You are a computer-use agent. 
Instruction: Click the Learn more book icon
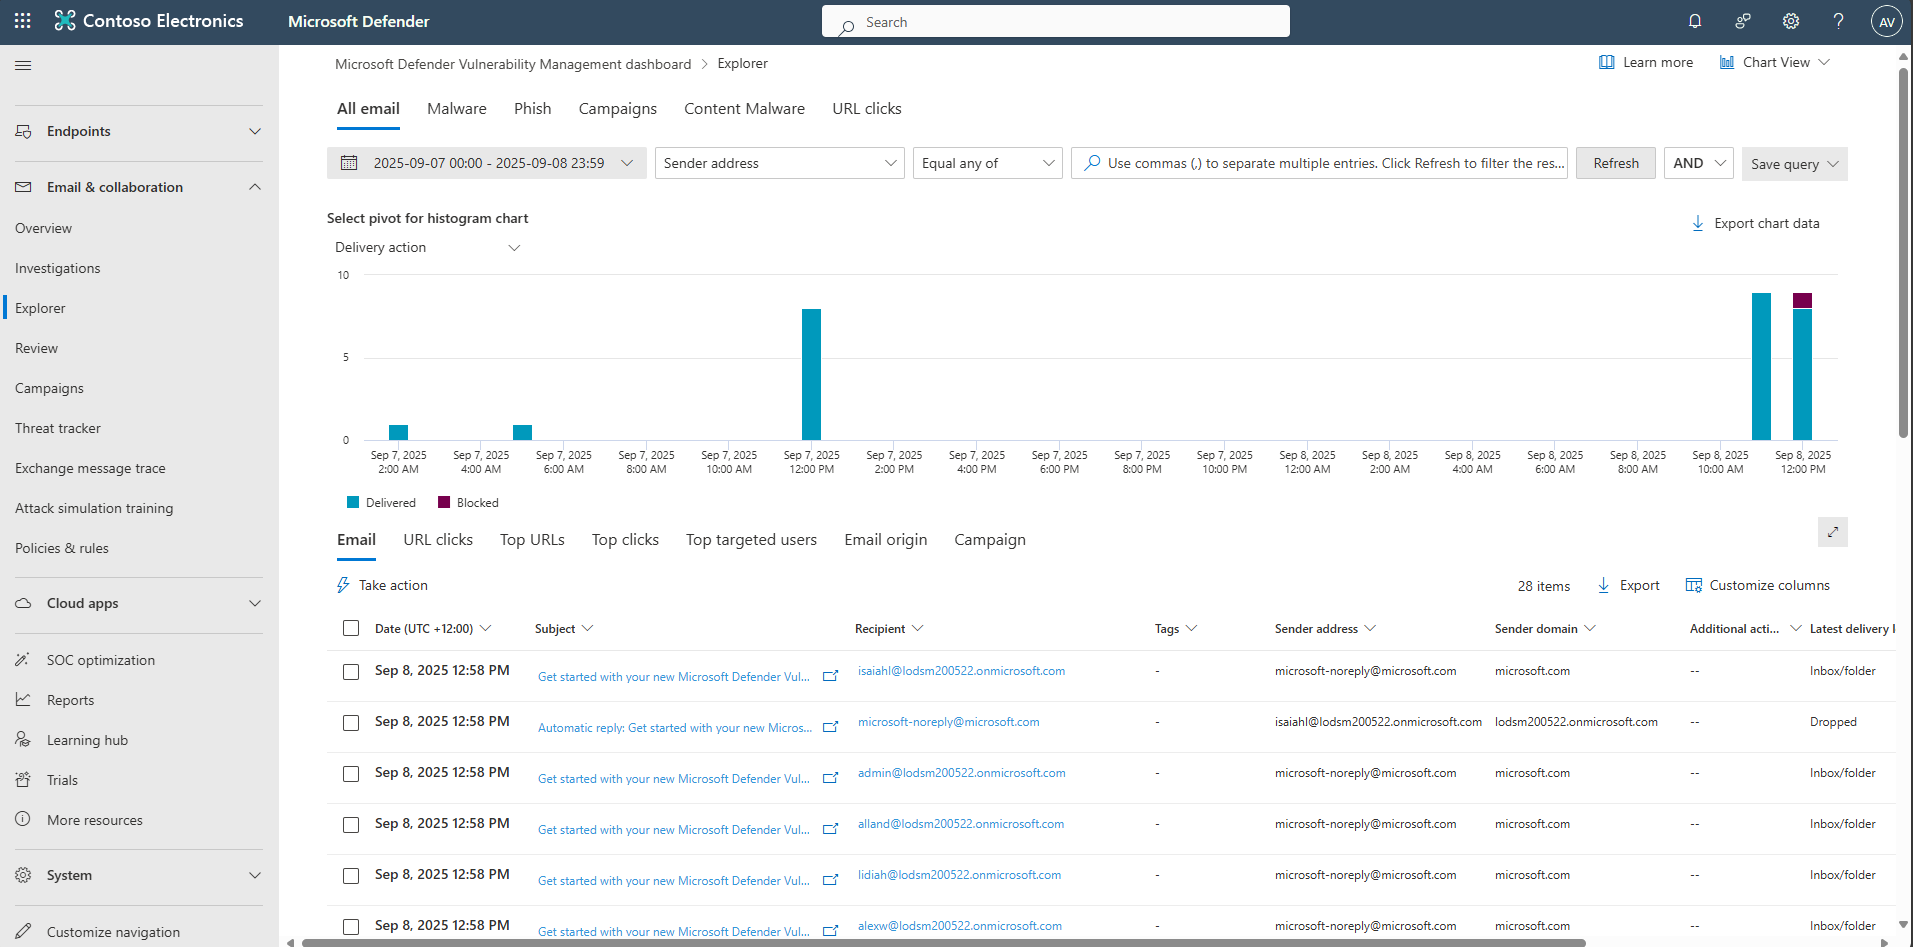[x=1606, y=62]
